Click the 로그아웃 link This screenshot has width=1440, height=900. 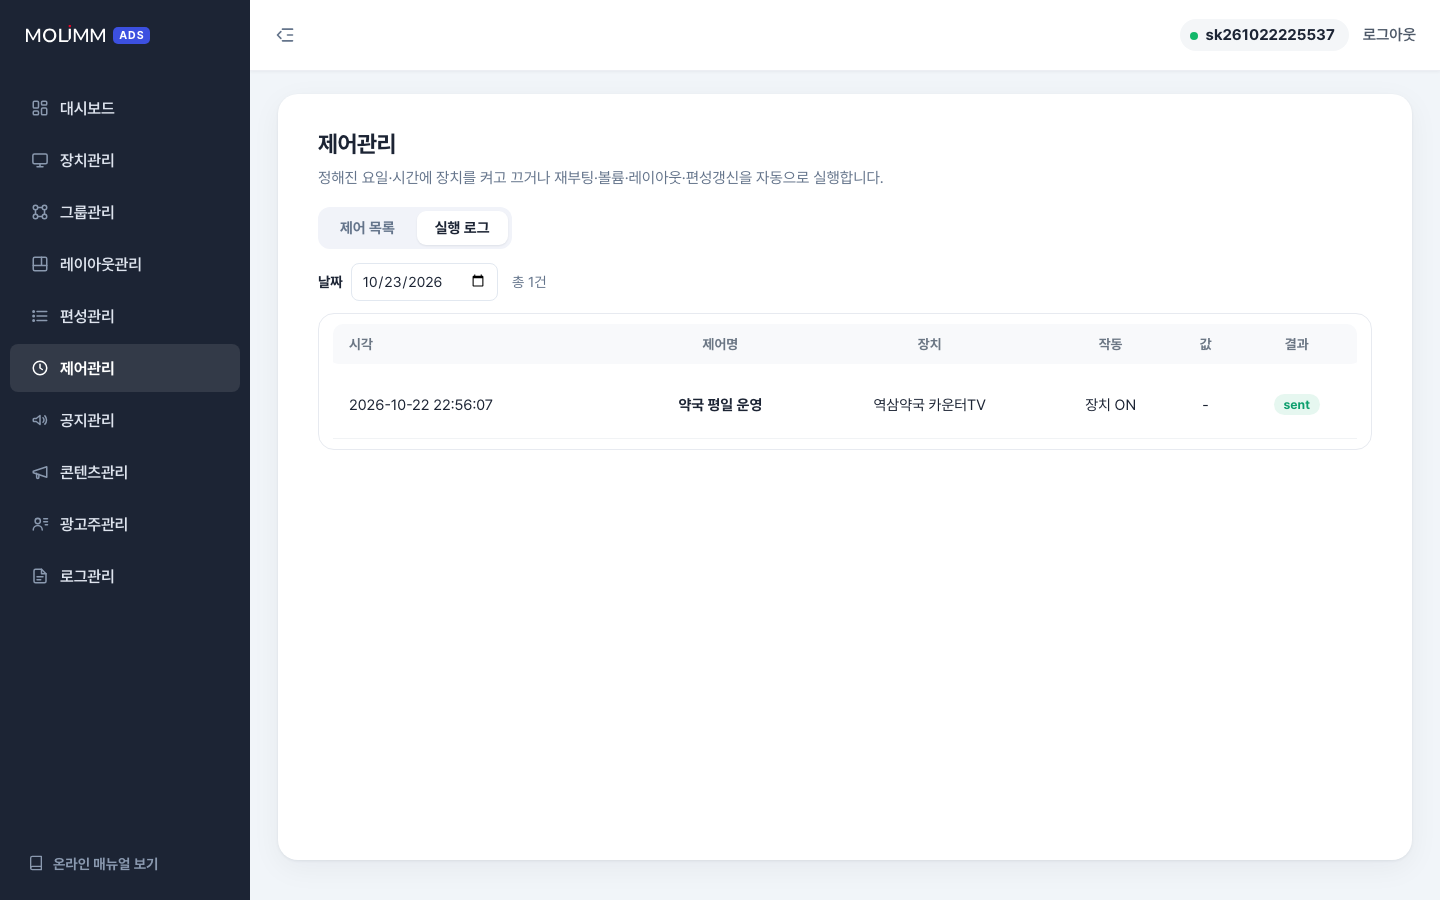pyautogui.click(x=1389, y=35)
